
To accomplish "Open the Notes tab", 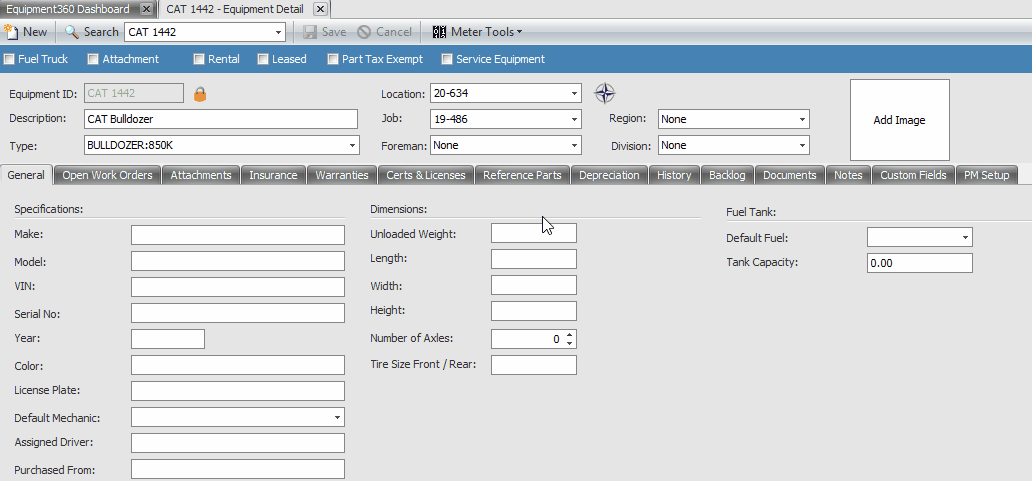I will pyautogui.click(x=848, y=175).
